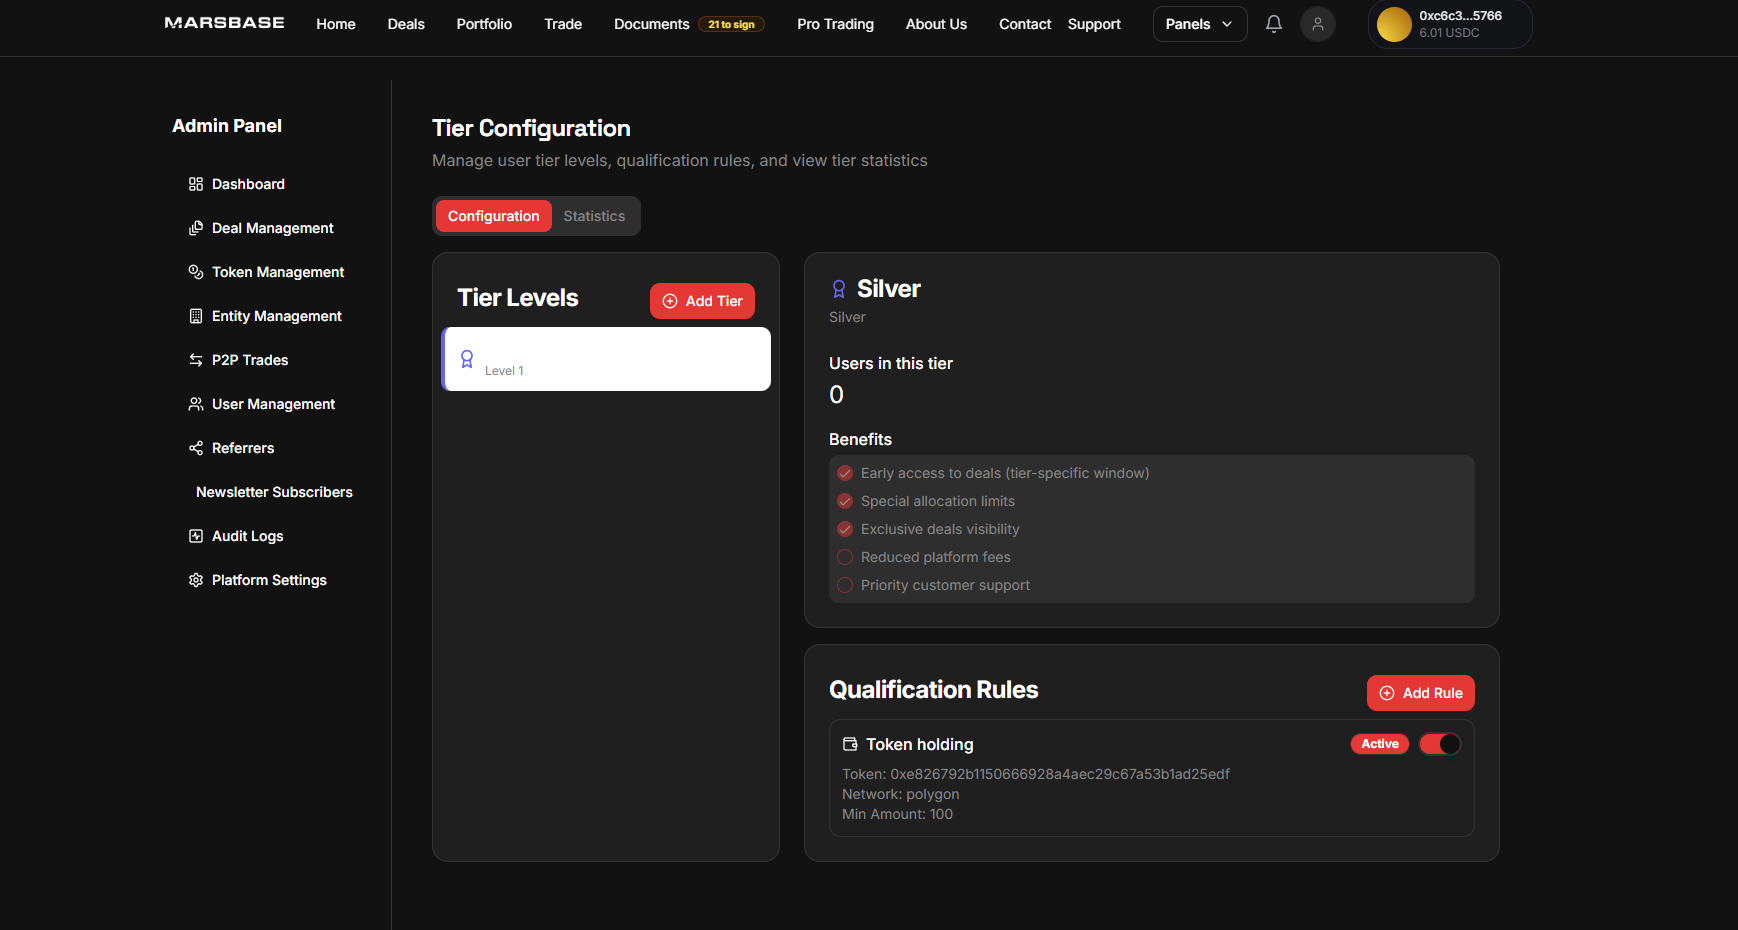1738x930 pixels.
Task: Add a new rule with Add Rule
Action: pos(1420,693)
